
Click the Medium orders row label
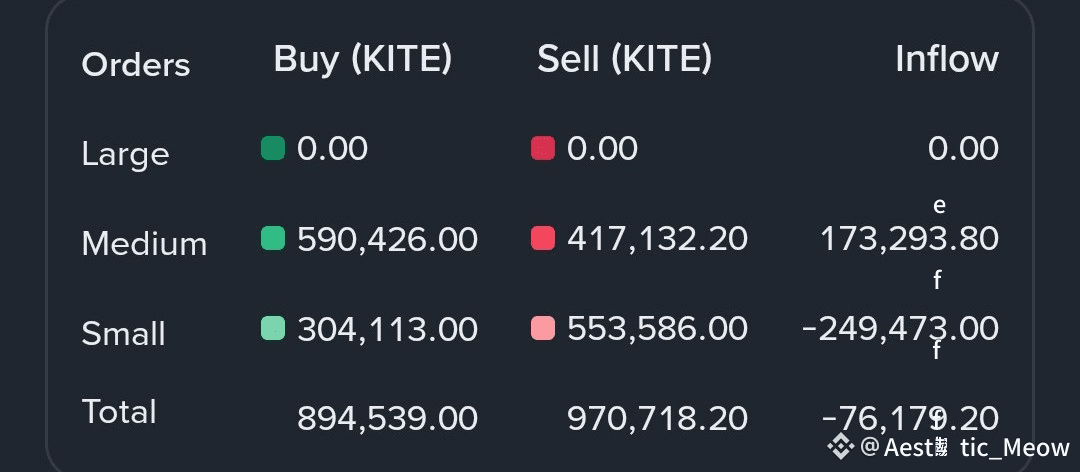tap(144, 243)
